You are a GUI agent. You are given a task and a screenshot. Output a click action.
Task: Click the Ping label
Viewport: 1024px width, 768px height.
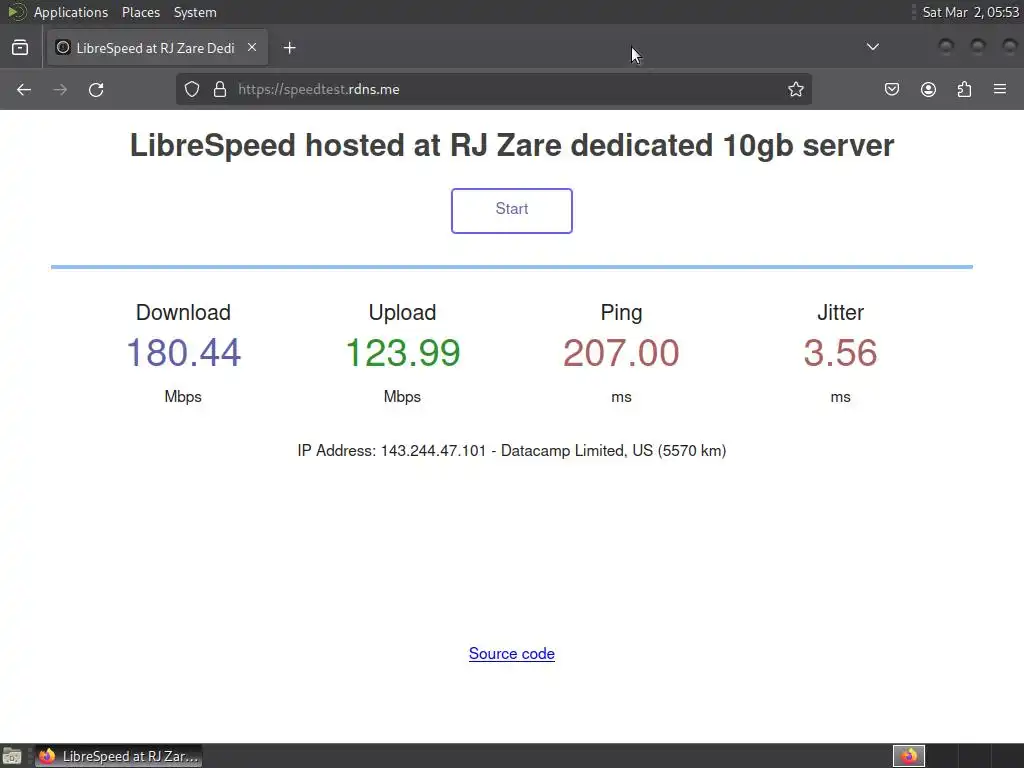pos(621,312)
